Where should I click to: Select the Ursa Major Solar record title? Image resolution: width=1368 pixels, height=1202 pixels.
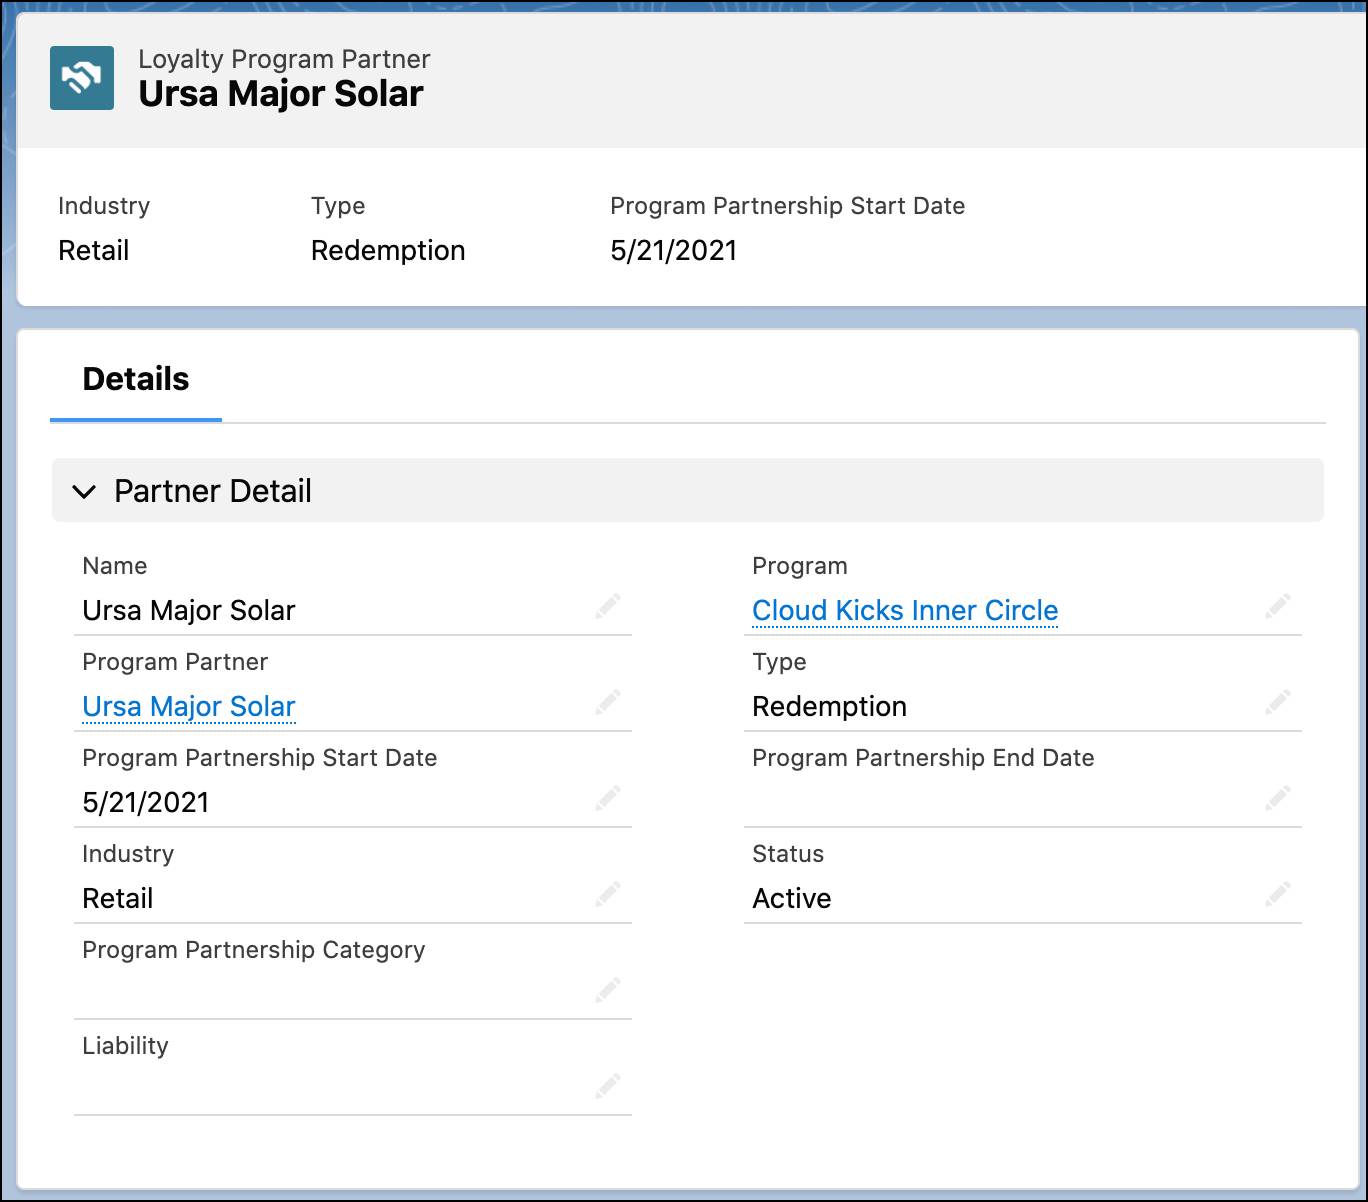click(x=283, y=93)
